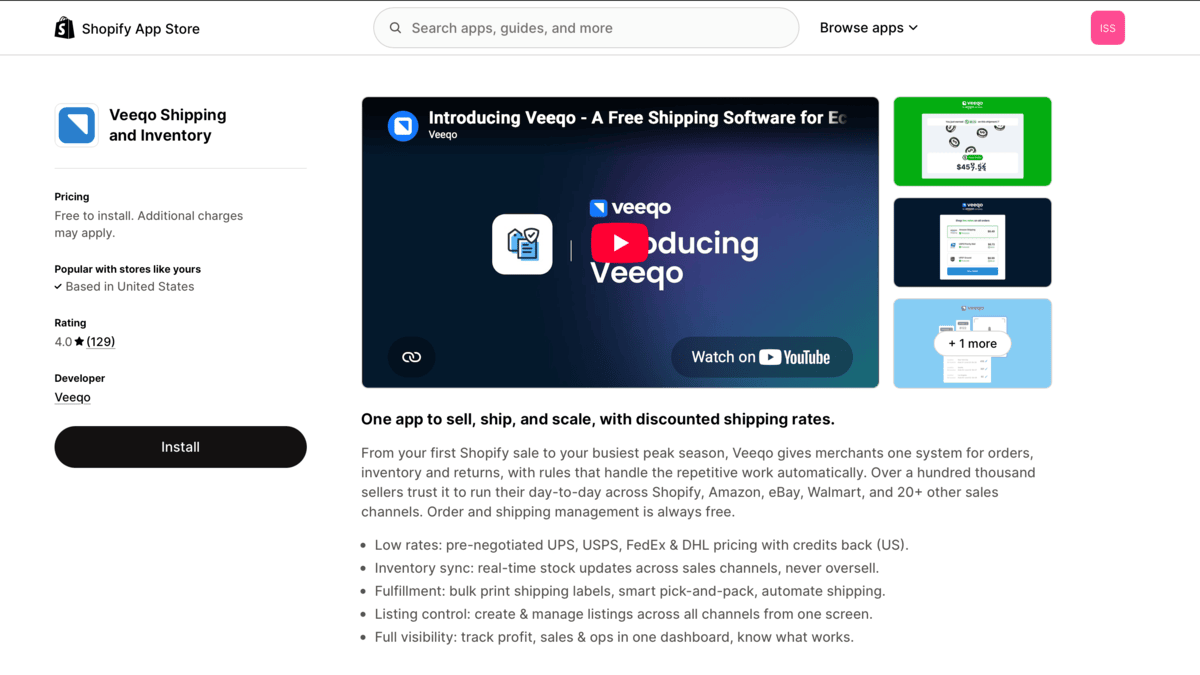Open the Veeqo developer link
1200x675 pixels.
pos(72,397)
